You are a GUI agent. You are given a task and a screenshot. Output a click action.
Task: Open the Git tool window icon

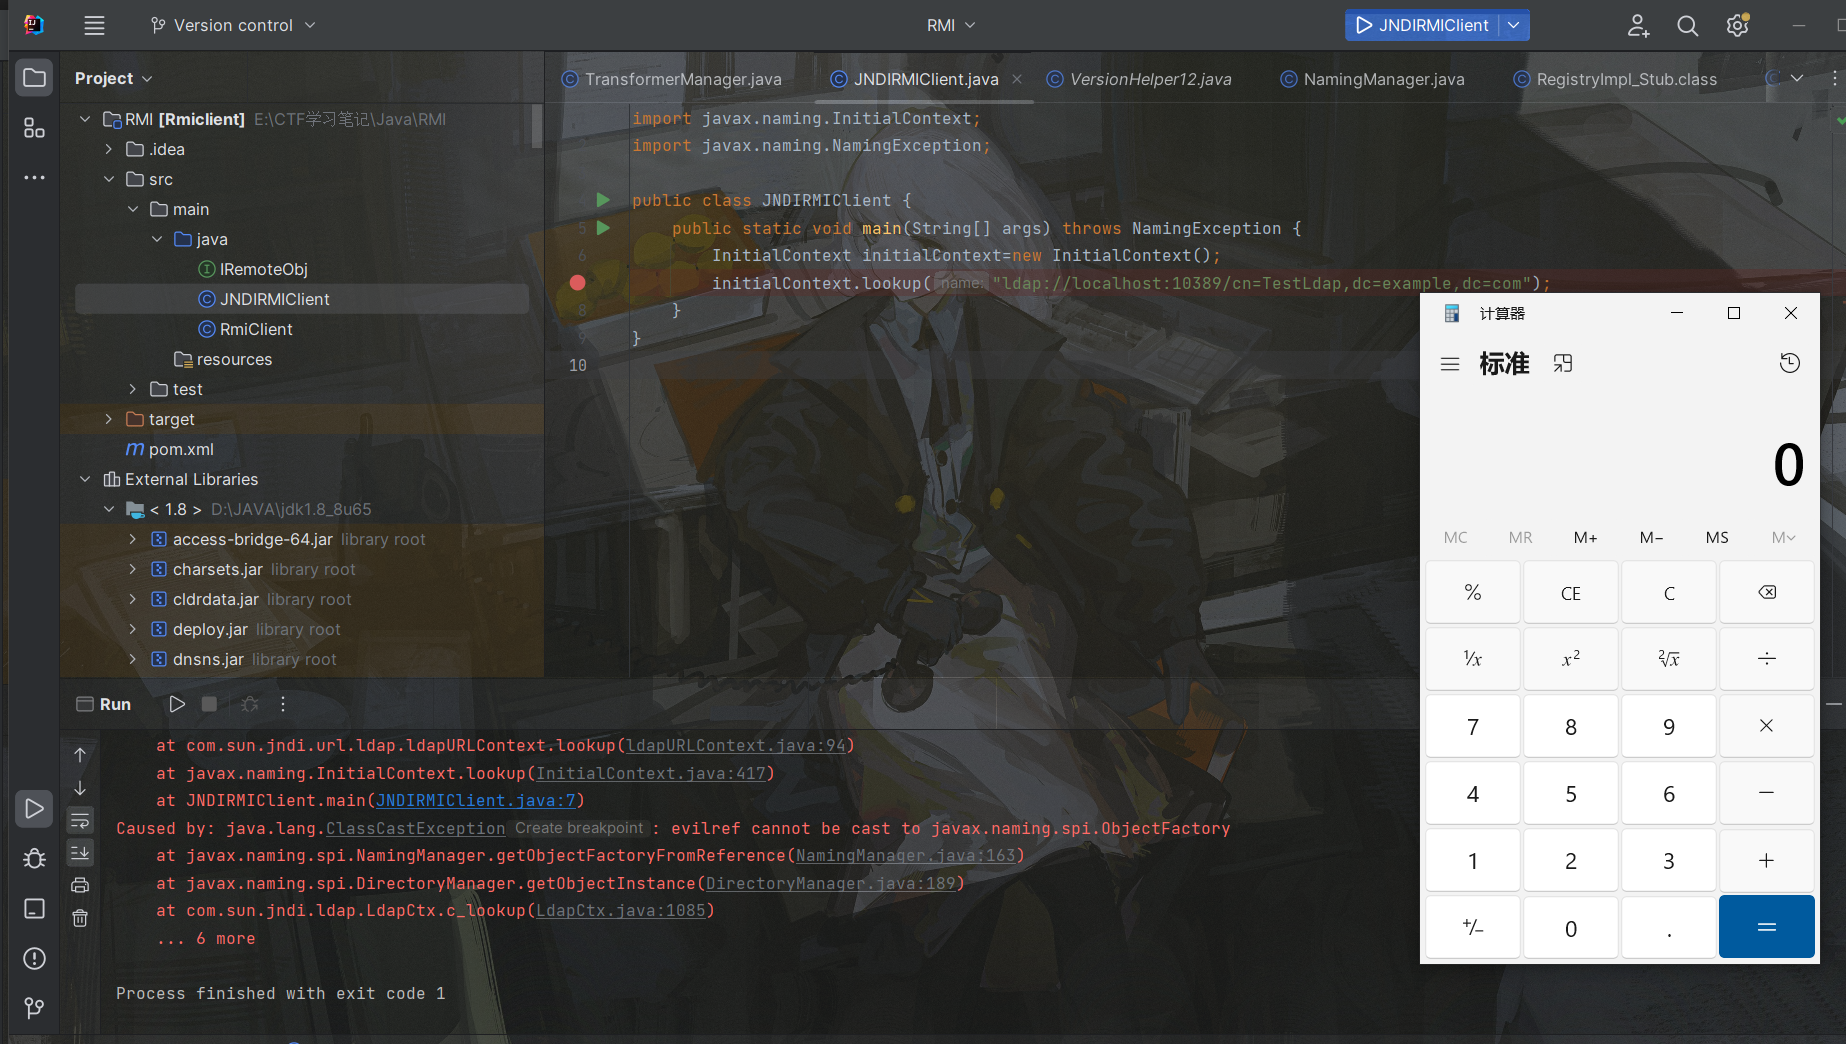pos(34,1007)
